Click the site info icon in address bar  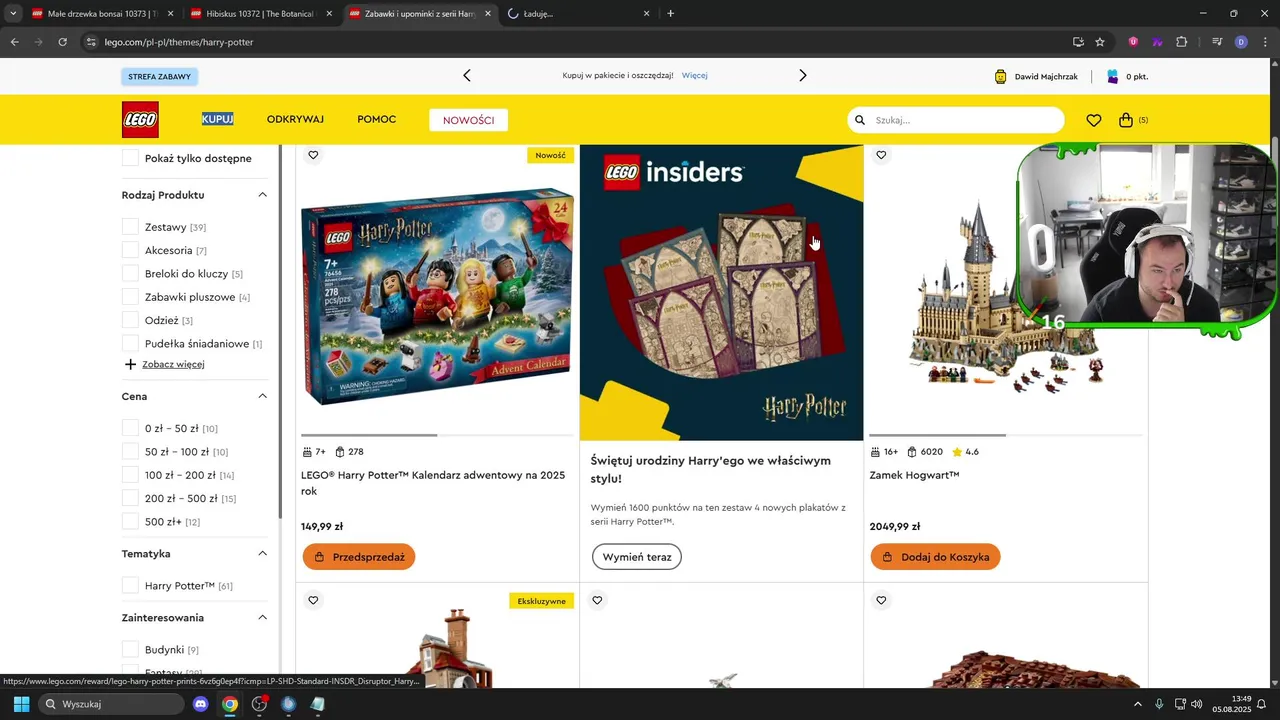pyautogui.click(x=91, y=42)
